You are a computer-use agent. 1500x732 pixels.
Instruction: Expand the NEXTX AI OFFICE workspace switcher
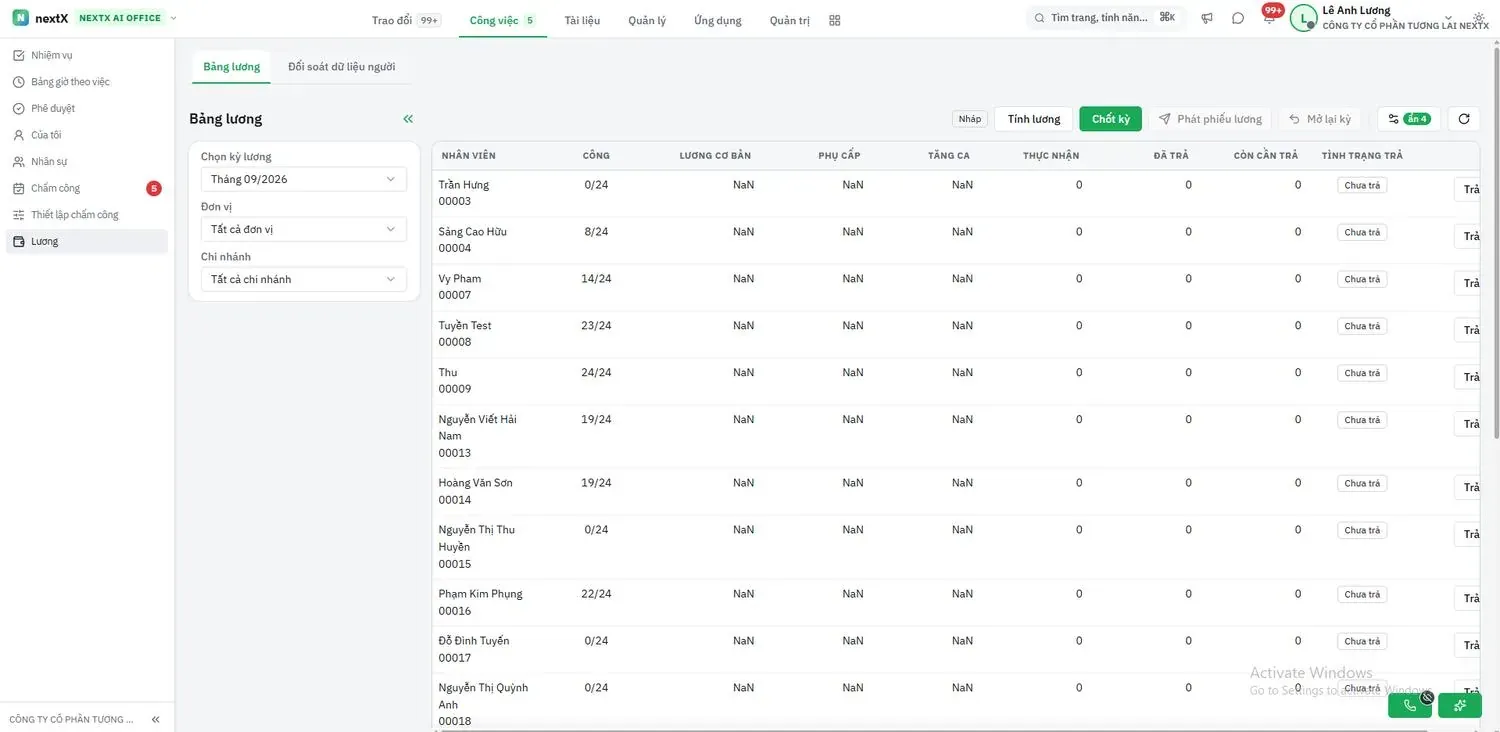click(174, 18)
